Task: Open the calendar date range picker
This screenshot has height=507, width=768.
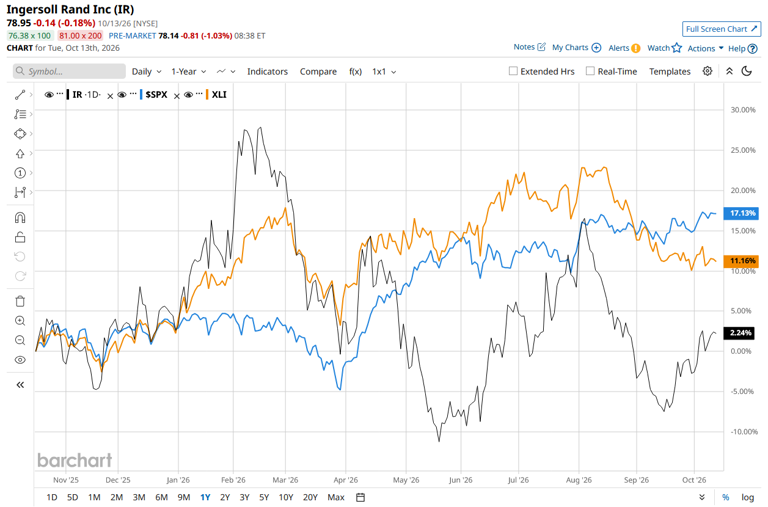Action: (360, 497)
